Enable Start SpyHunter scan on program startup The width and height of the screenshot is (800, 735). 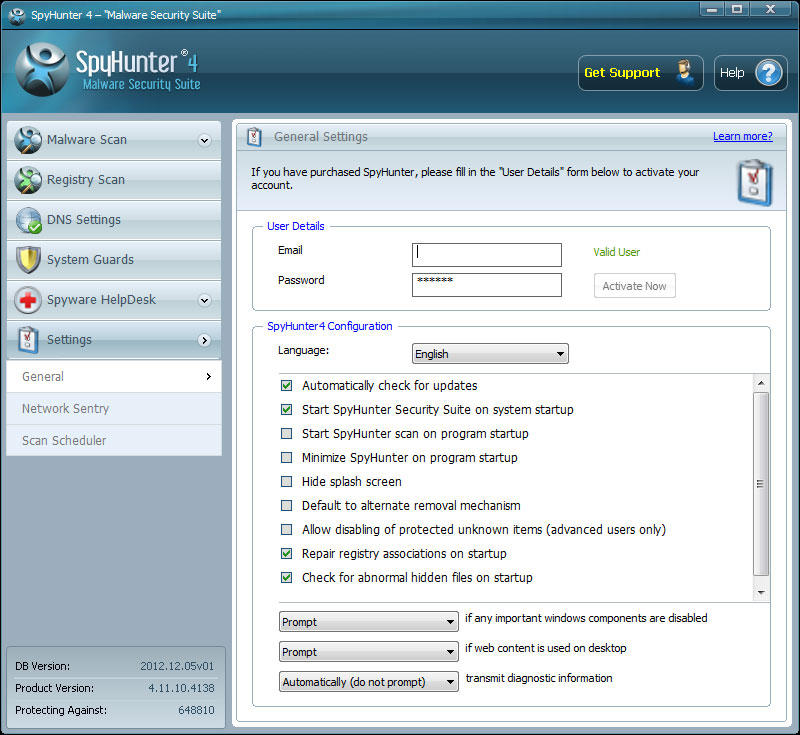287,434
